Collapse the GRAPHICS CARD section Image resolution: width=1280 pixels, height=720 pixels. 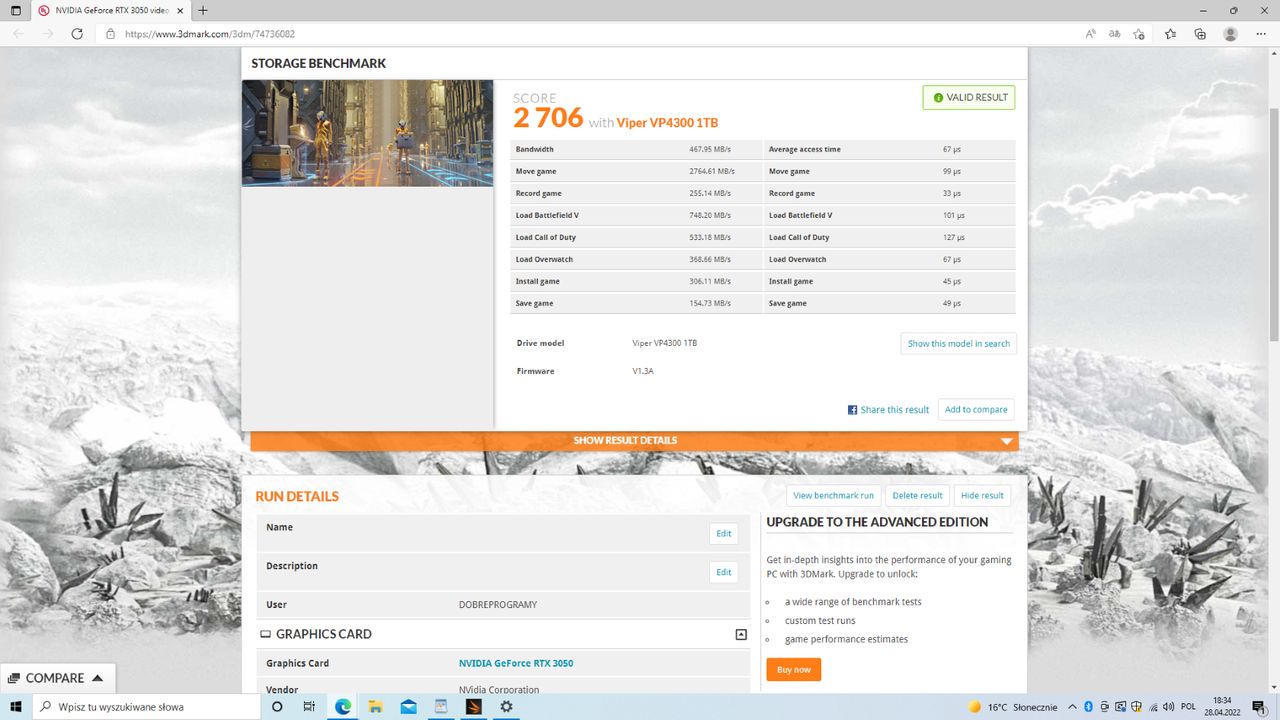point(741,634)
